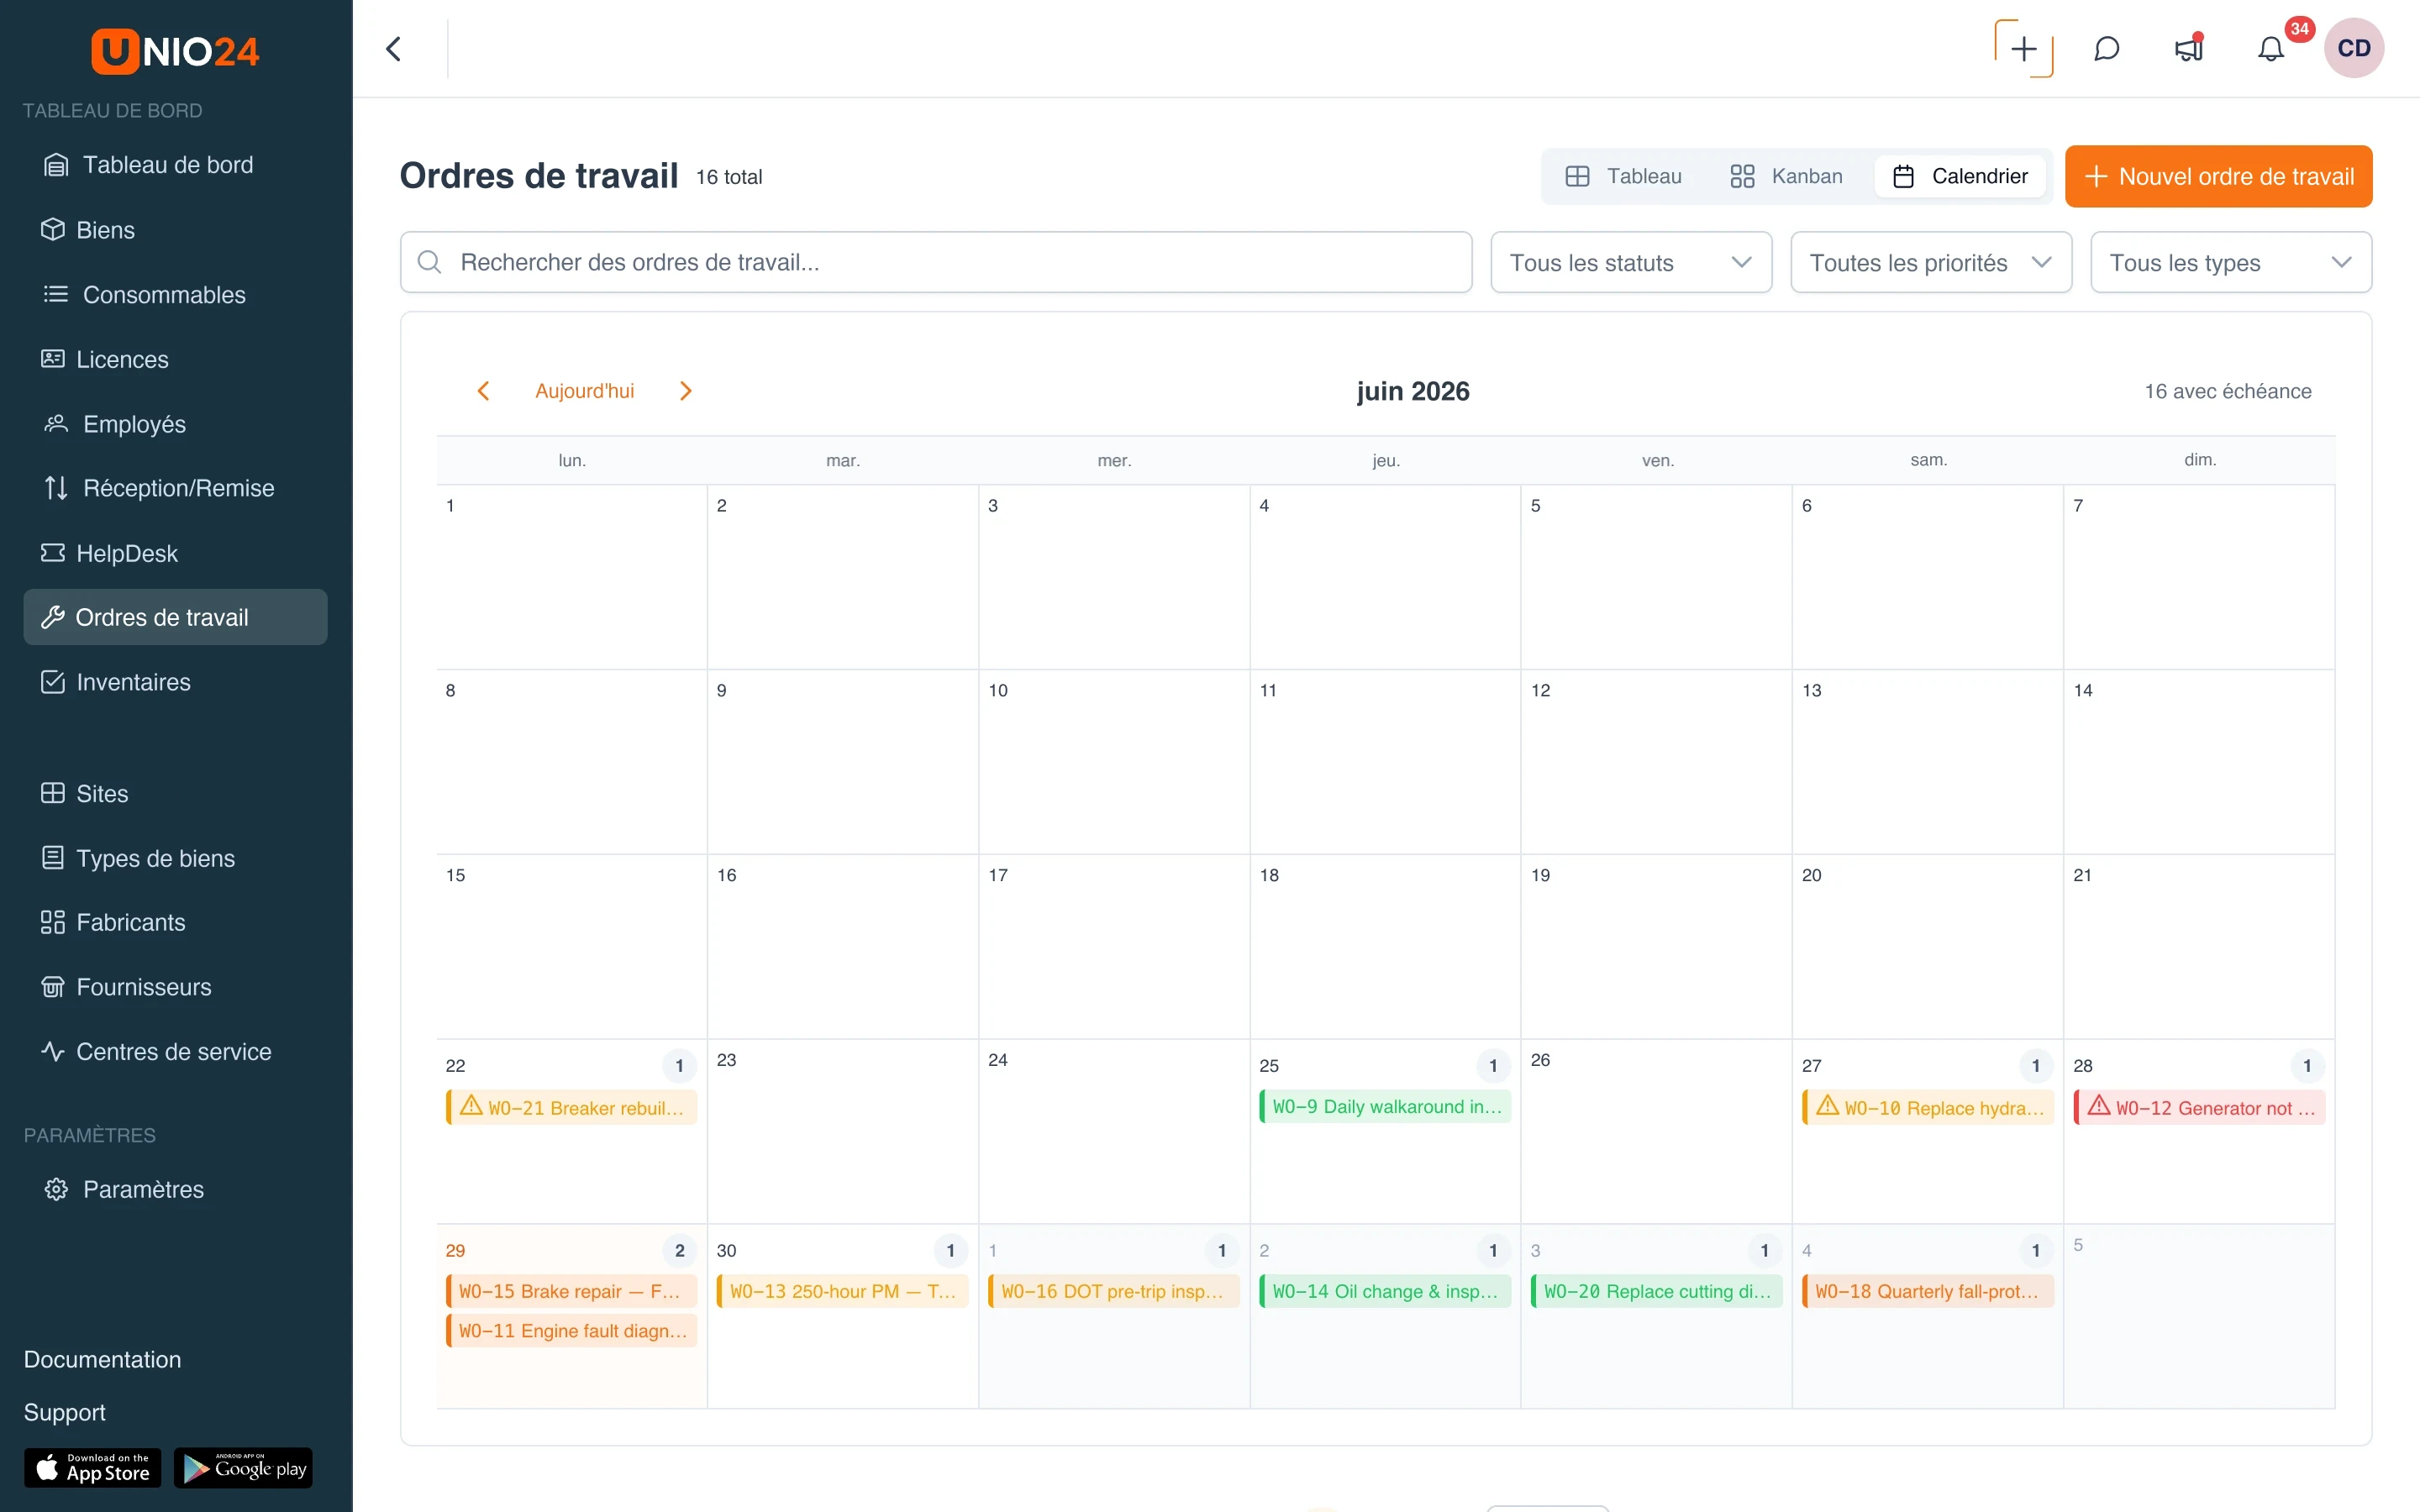Click the search magnifier icon
Image resolution: width=2420 pixels, height=1512 pixels.
coord(430,262)
